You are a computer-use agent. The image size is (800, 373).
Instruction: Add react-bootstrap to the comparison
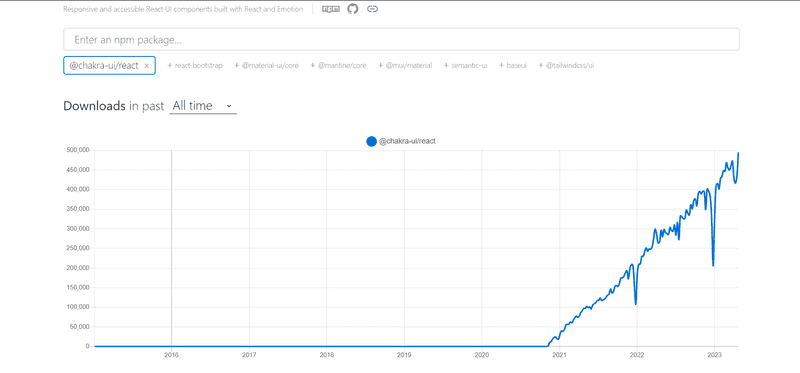(x=195, y=66)
